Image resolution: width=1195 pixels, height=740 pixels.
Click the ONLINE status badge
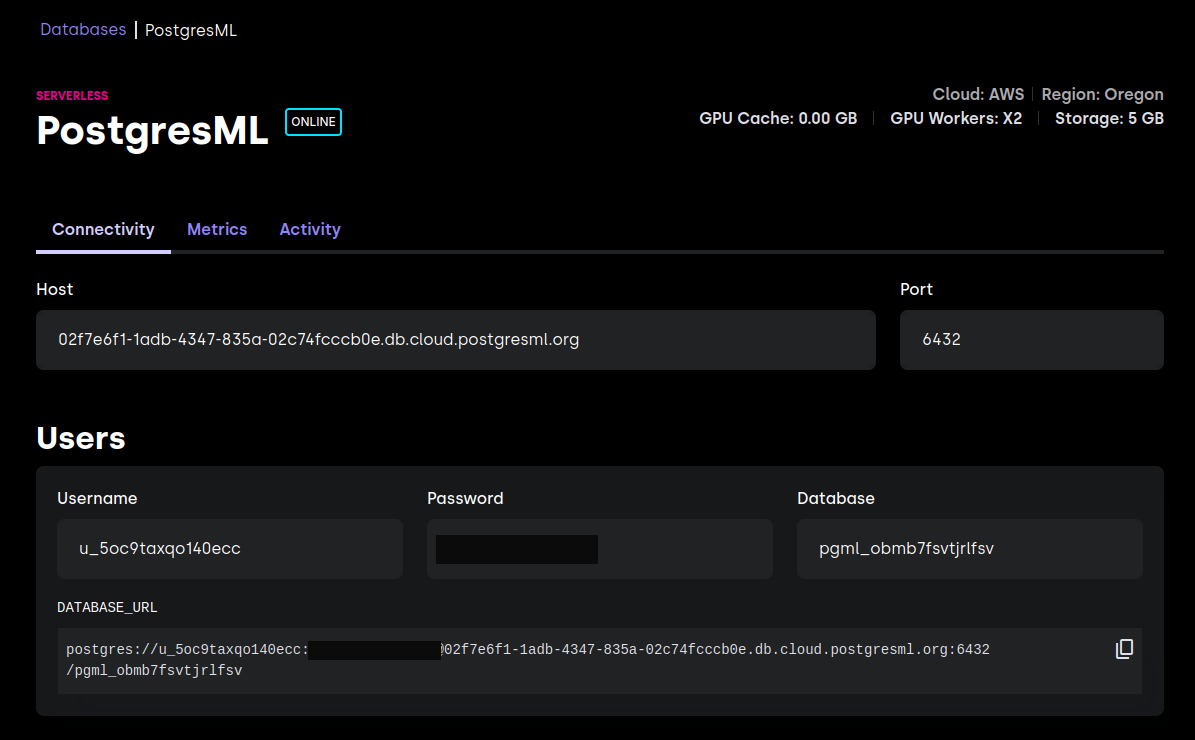[313, 122]
